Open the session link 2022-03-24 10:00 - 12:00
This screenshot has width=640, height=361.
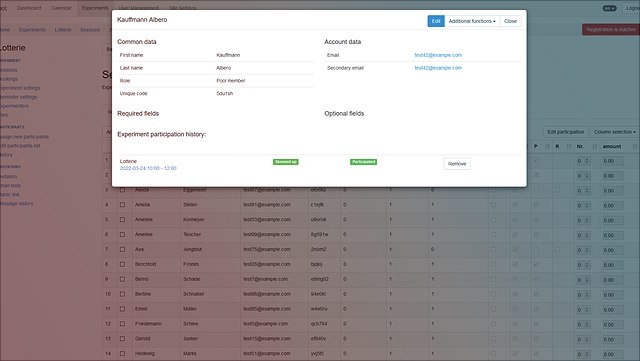148,168
